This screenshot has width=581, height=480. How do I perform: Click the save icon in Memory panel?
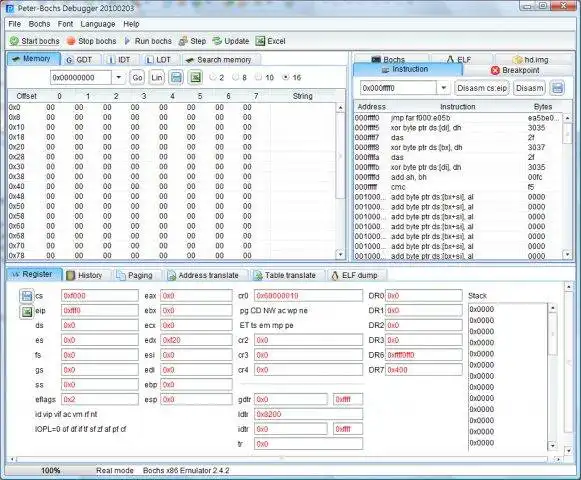point(176,77)
